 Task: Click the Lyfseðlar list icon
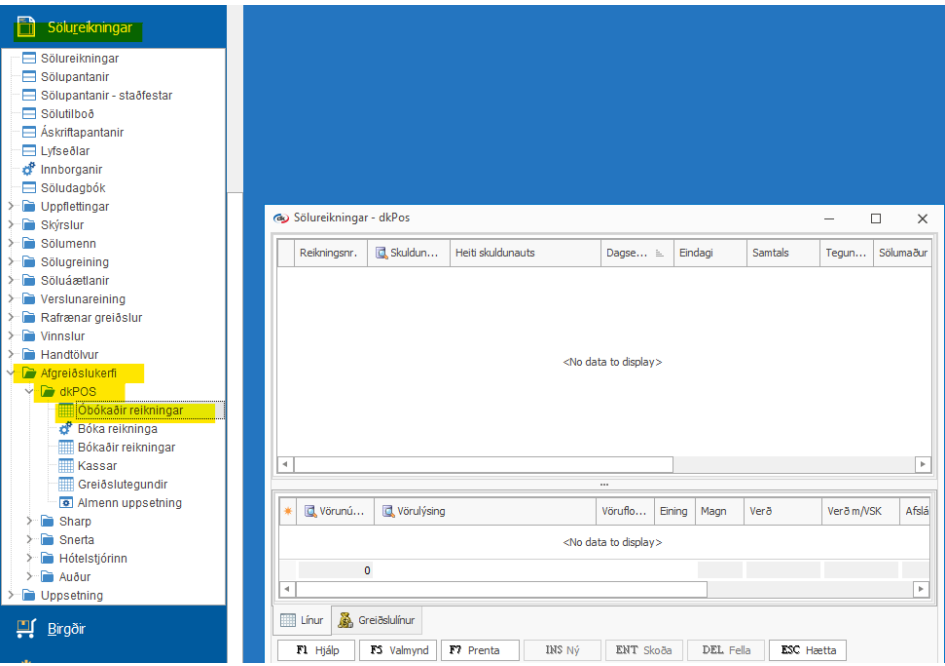point(29,151)
